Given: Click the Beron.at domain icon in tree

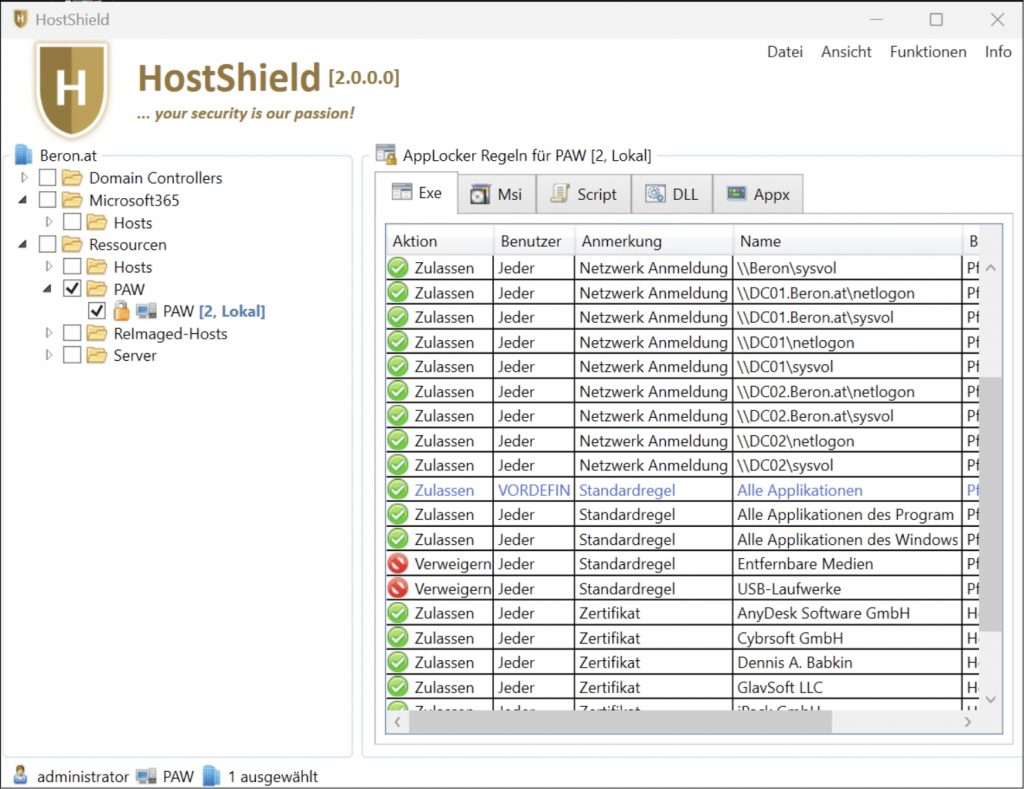Looking at the screenshot, I should point(24,155).
